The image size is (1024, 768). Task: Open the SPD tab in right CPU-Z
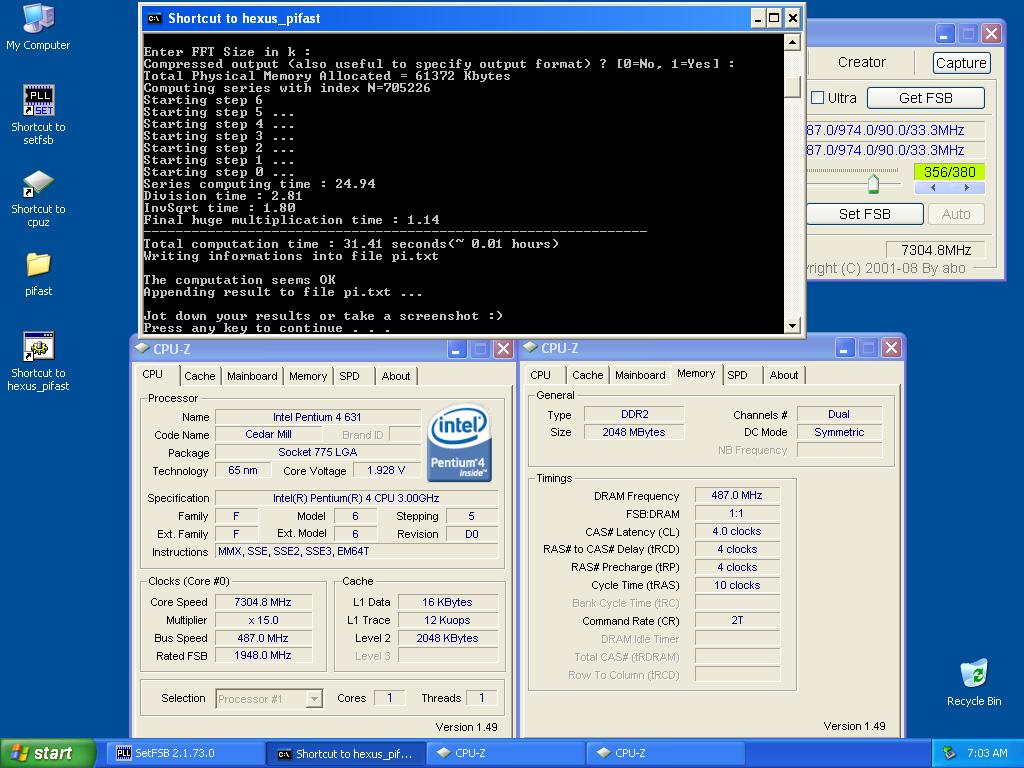coord(737,375)
